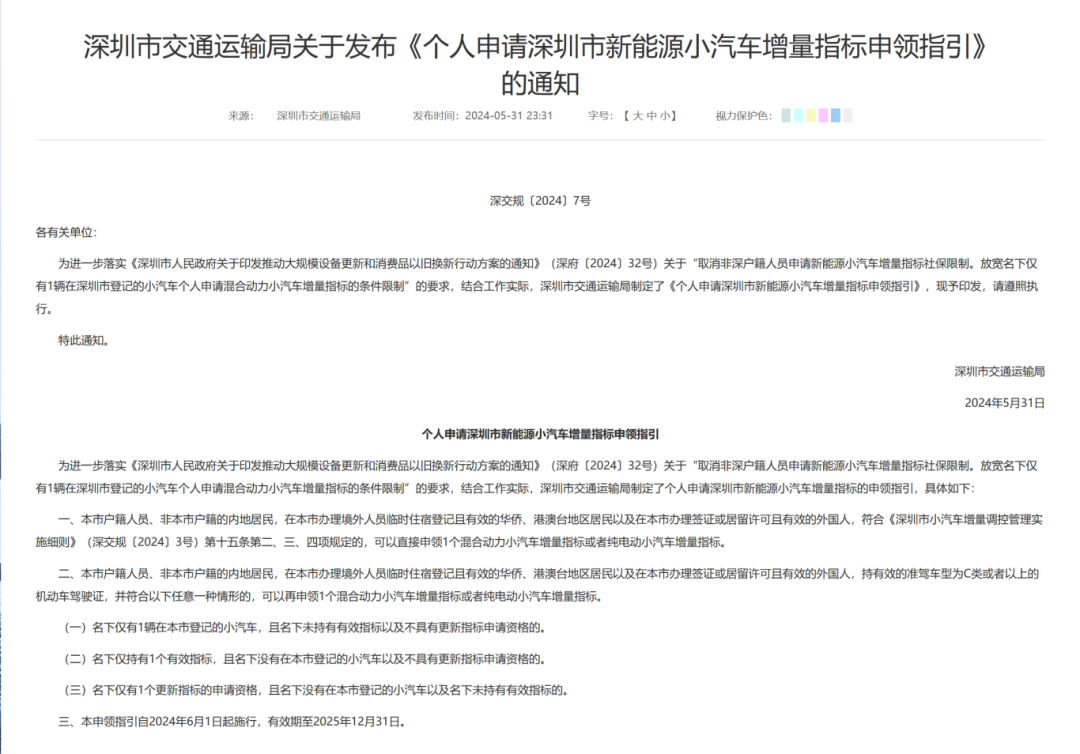
Task: Click the pink eye-protection color swatch
Action: click(x=822, y=115)
